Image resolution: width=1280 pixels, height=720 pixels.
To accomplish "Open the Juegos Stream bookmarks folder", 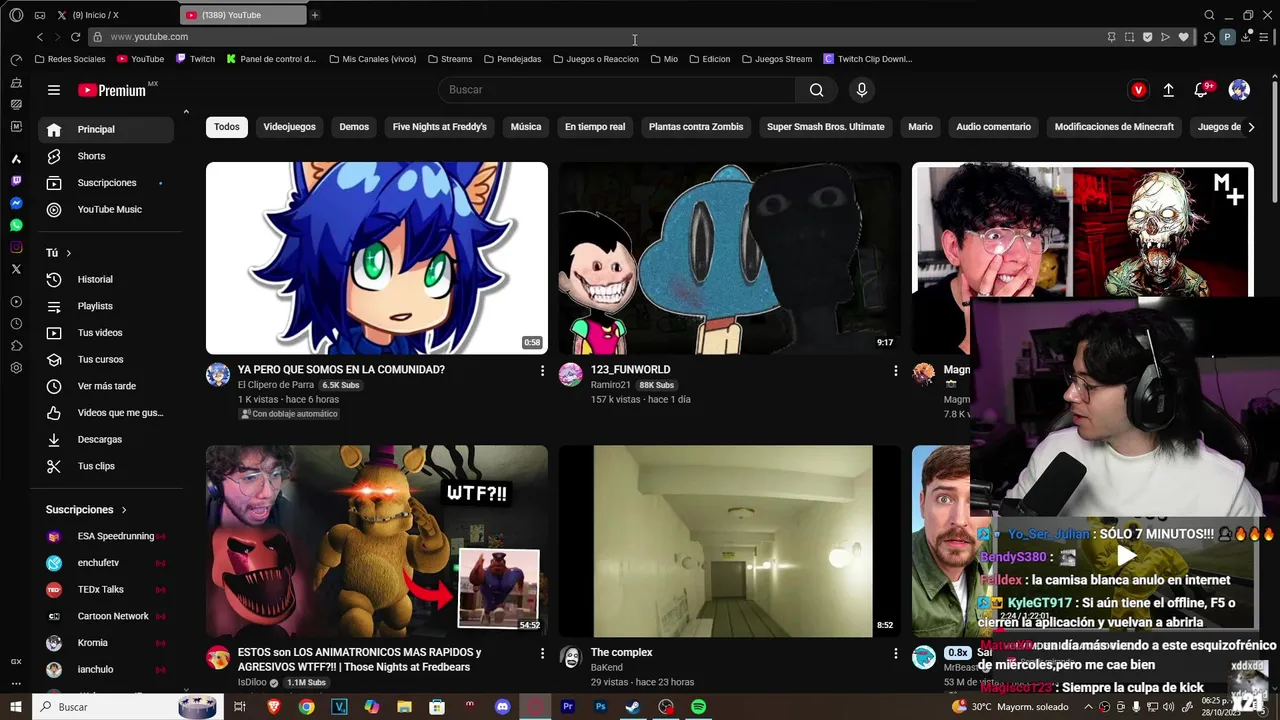I will (x=777, y=59).
